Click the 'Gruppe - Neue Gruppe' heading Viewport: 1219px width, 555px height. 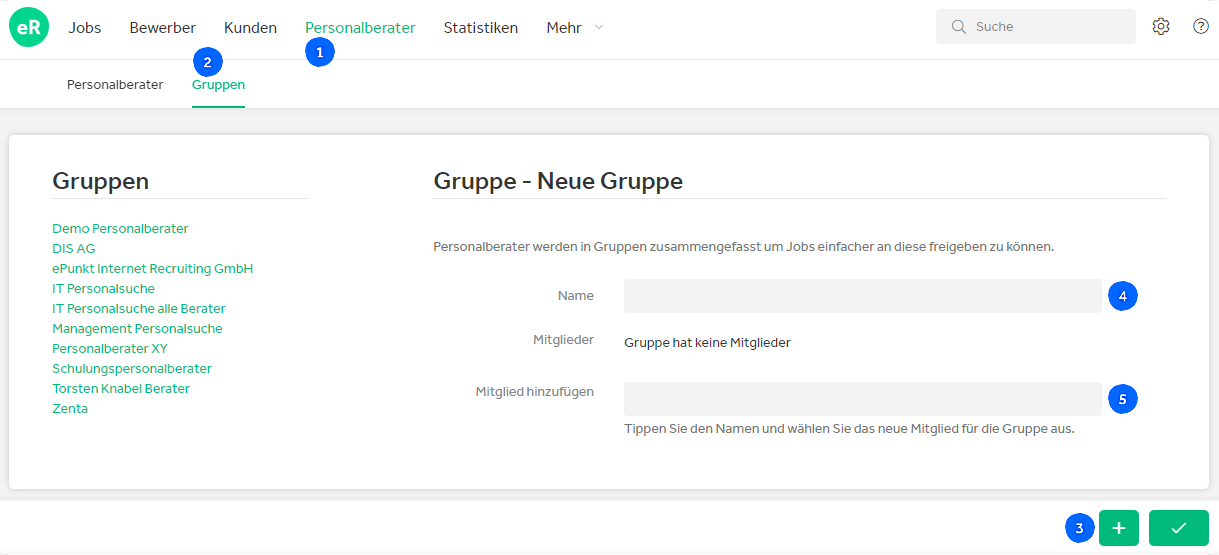point(558,181)
